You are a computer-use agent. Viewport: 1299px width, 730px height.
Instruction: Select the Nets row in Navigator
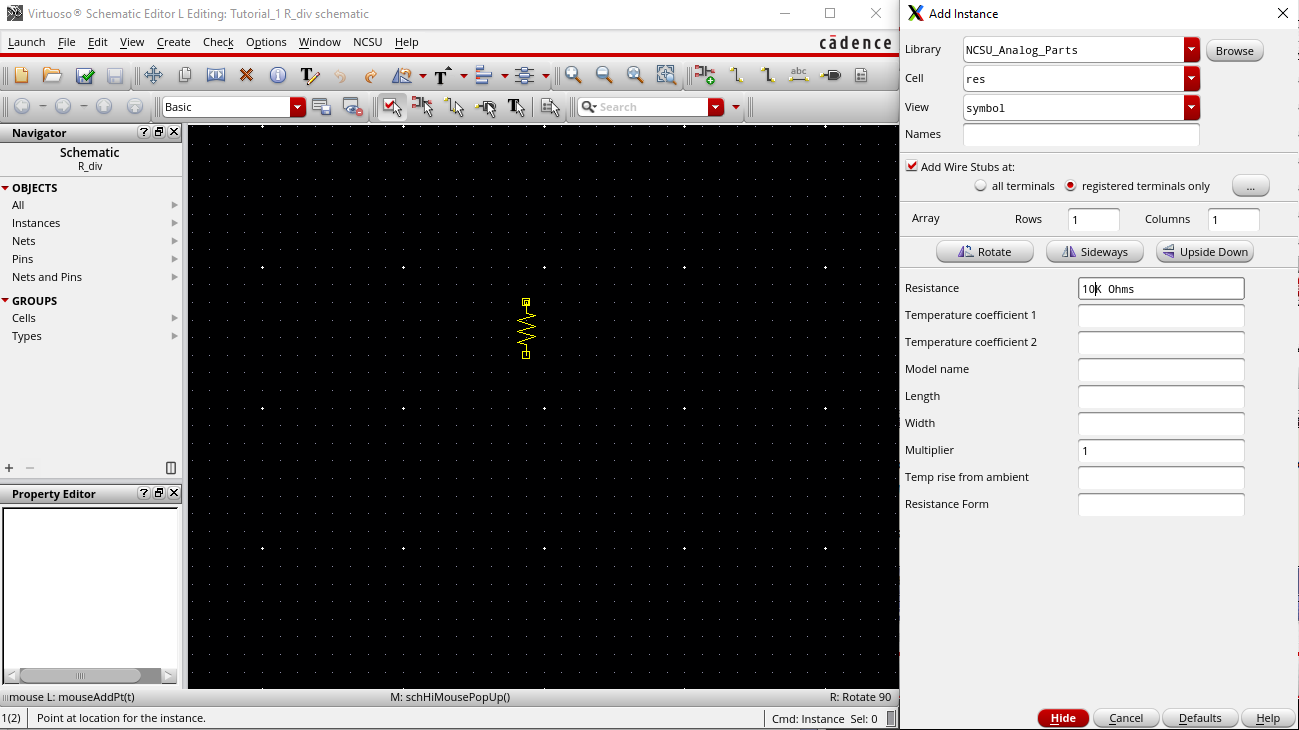(x=90, y=241)
